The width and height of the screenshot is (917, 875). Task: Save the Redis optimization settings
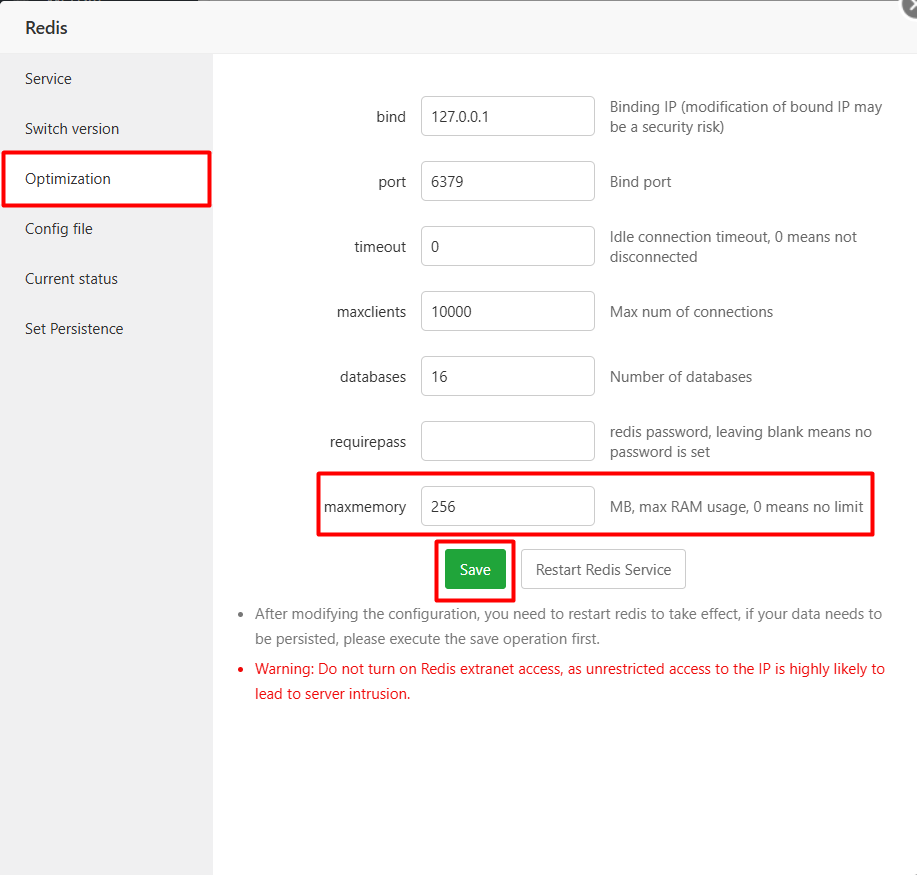[x=474, y=568]
